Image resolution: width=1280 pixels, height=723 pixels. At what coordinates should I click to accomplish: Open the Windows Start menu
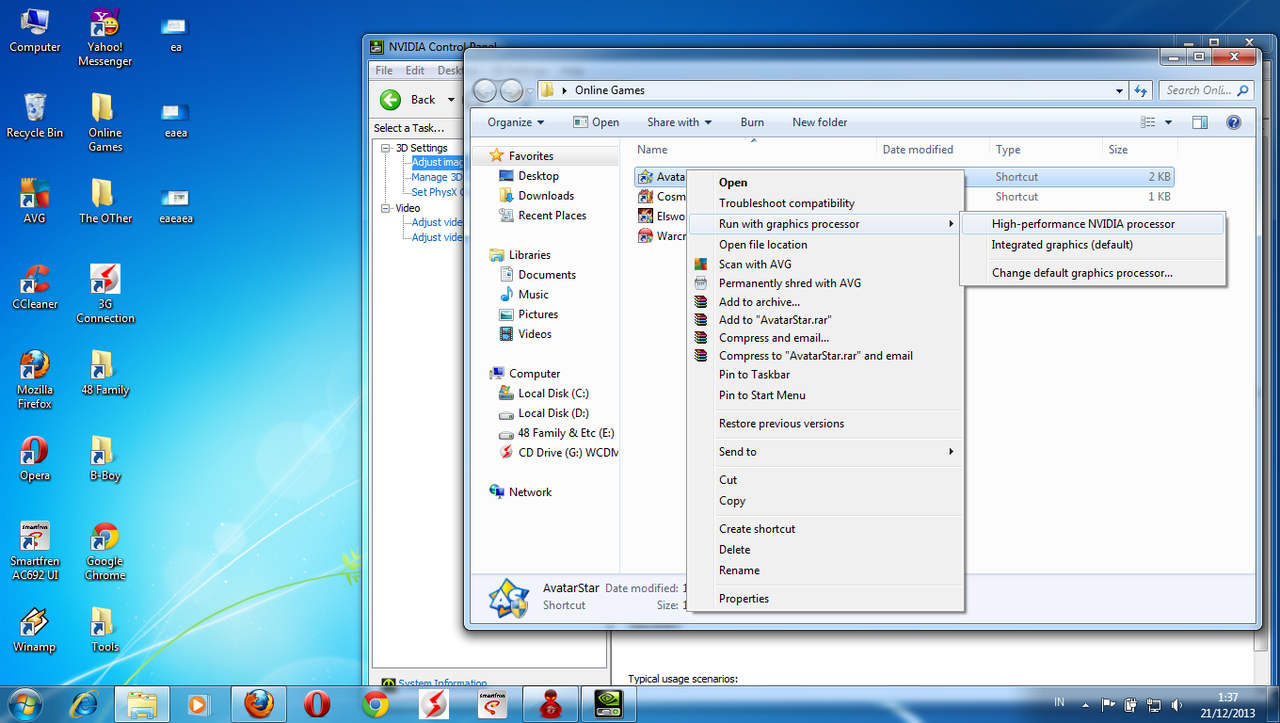24,704
